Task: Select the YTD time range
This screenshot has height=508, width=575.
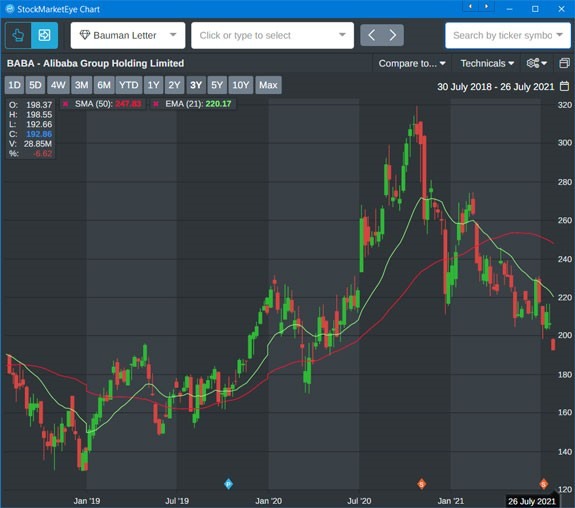Action: pos(129,85)
